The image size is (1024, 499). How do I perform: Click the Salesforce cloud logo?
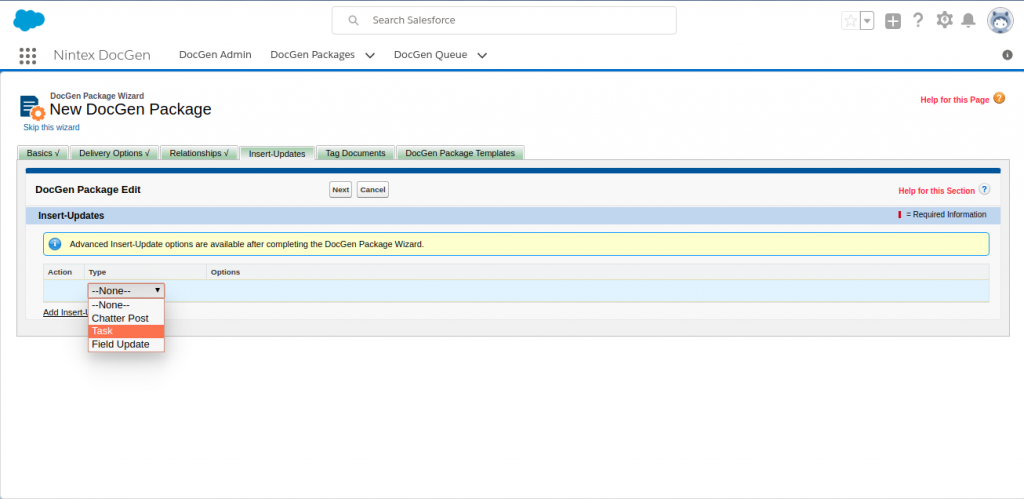click(x=30, y=20)
